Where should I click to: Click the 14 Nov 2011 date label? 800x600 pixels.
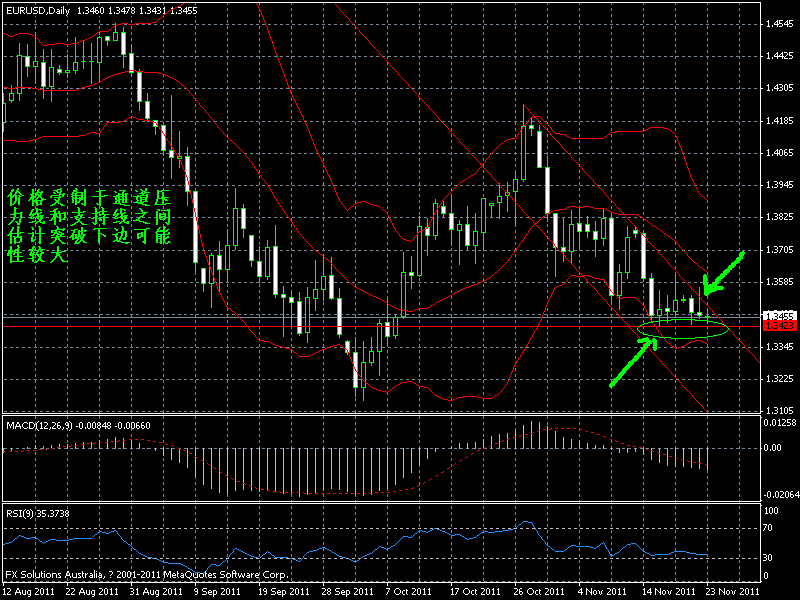(668, 592)
